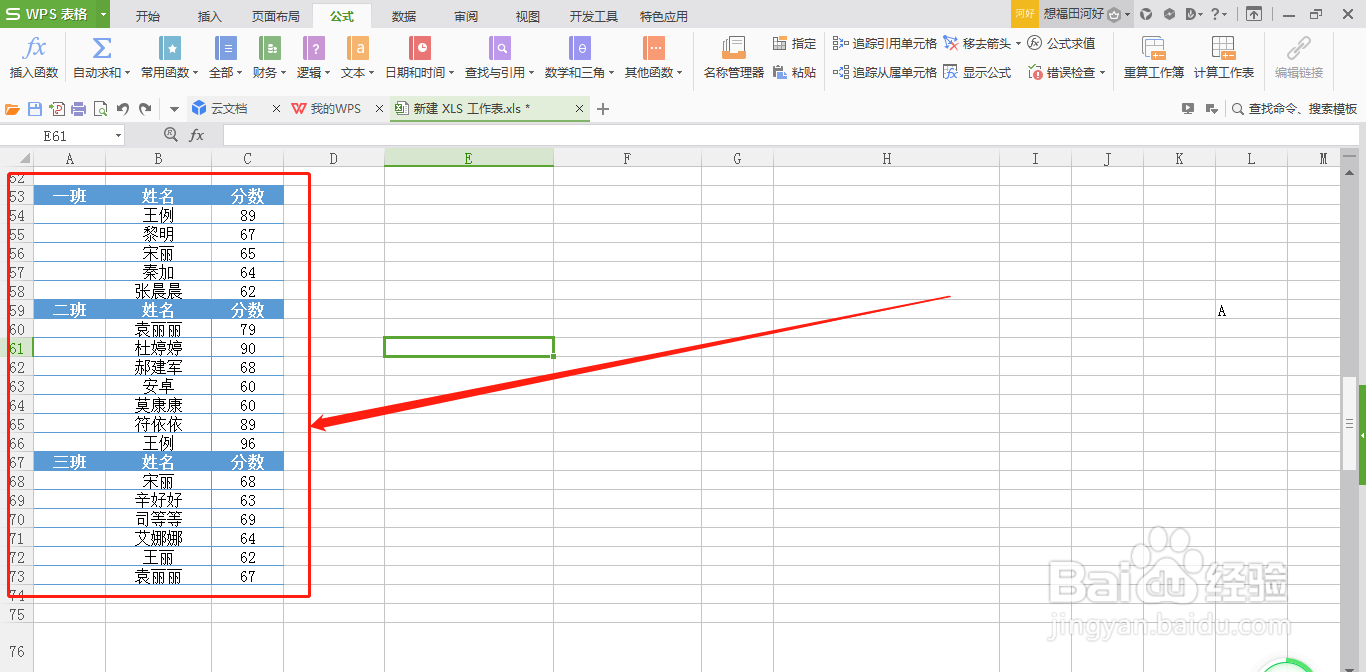
Task: Click the 全部 functions book icon
Action: pos(226,48)
